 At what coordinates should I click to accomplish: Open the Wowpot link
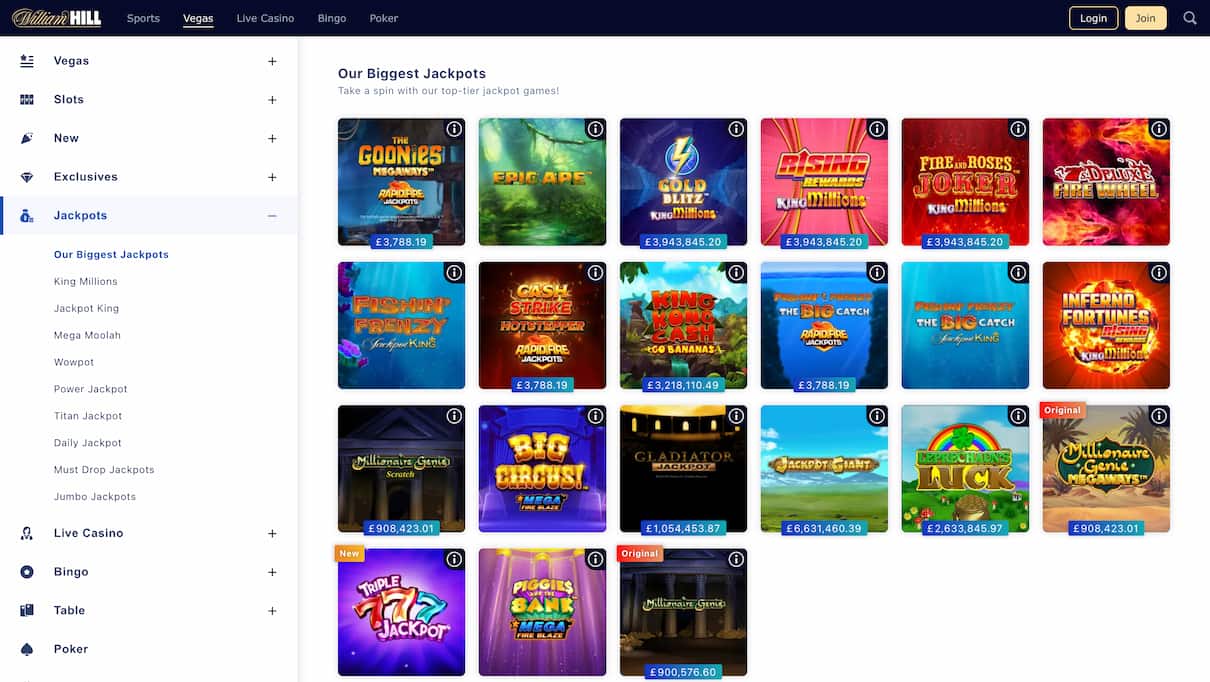click(74, 362)
